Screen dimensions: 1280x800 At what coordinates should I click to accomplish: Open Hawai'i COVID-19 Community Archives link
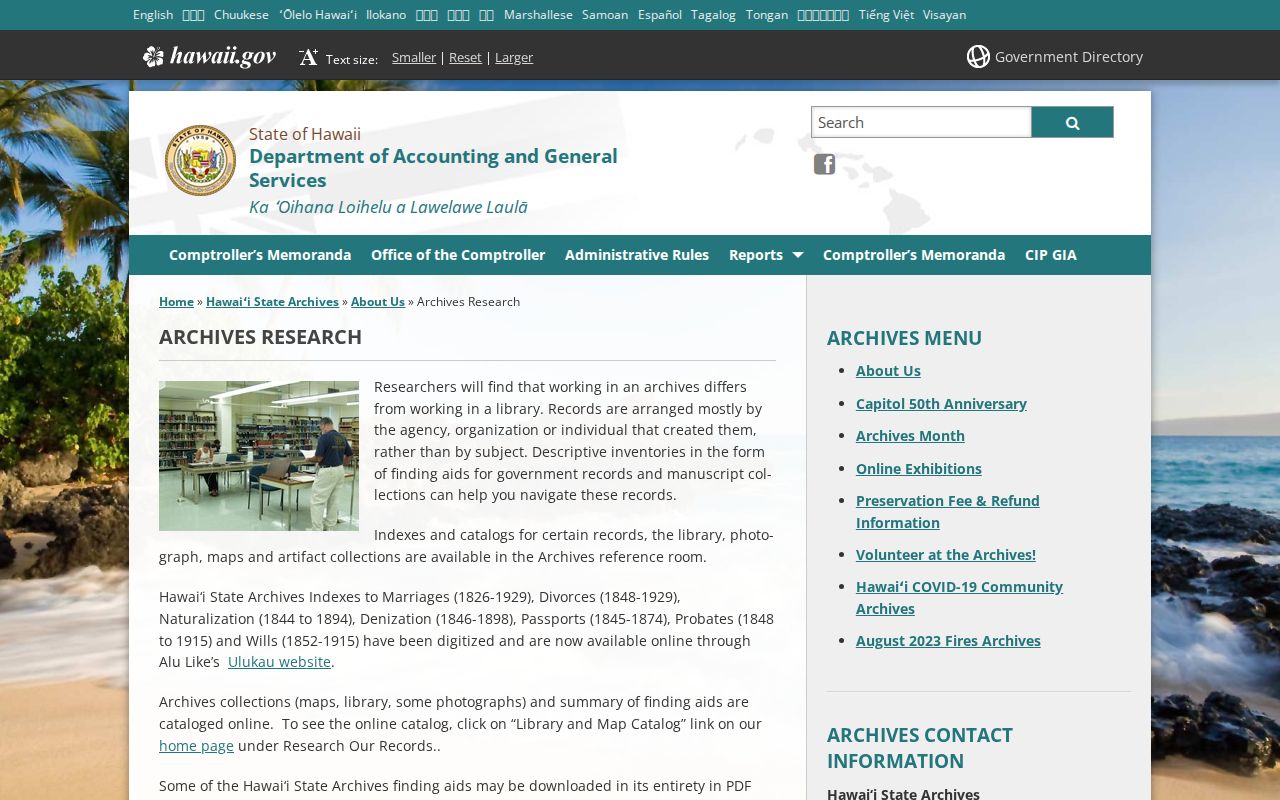[x=959, y=597]
